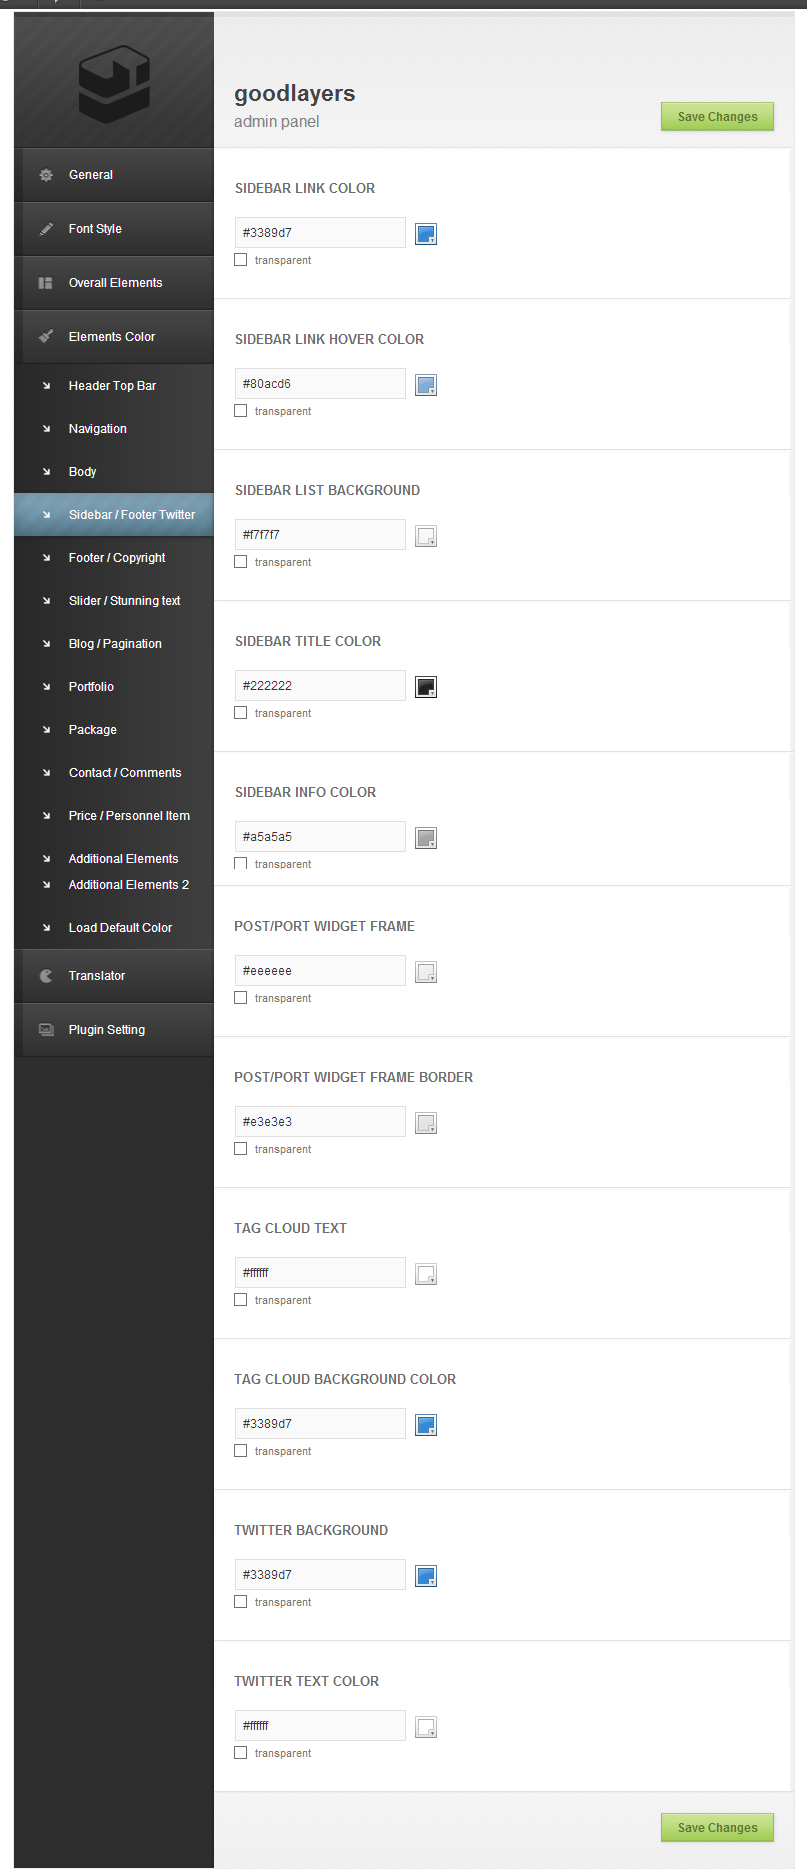Select the Navigation submenu item
This screenshot has width=807, height=1869.
pos(98,429)
